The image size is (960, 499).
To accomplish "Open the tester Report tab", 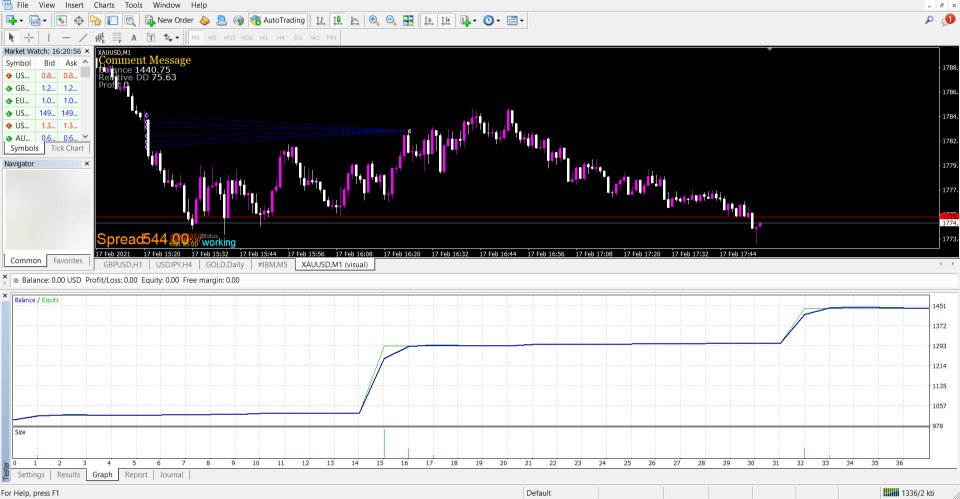I will click(x=136, y=475).
